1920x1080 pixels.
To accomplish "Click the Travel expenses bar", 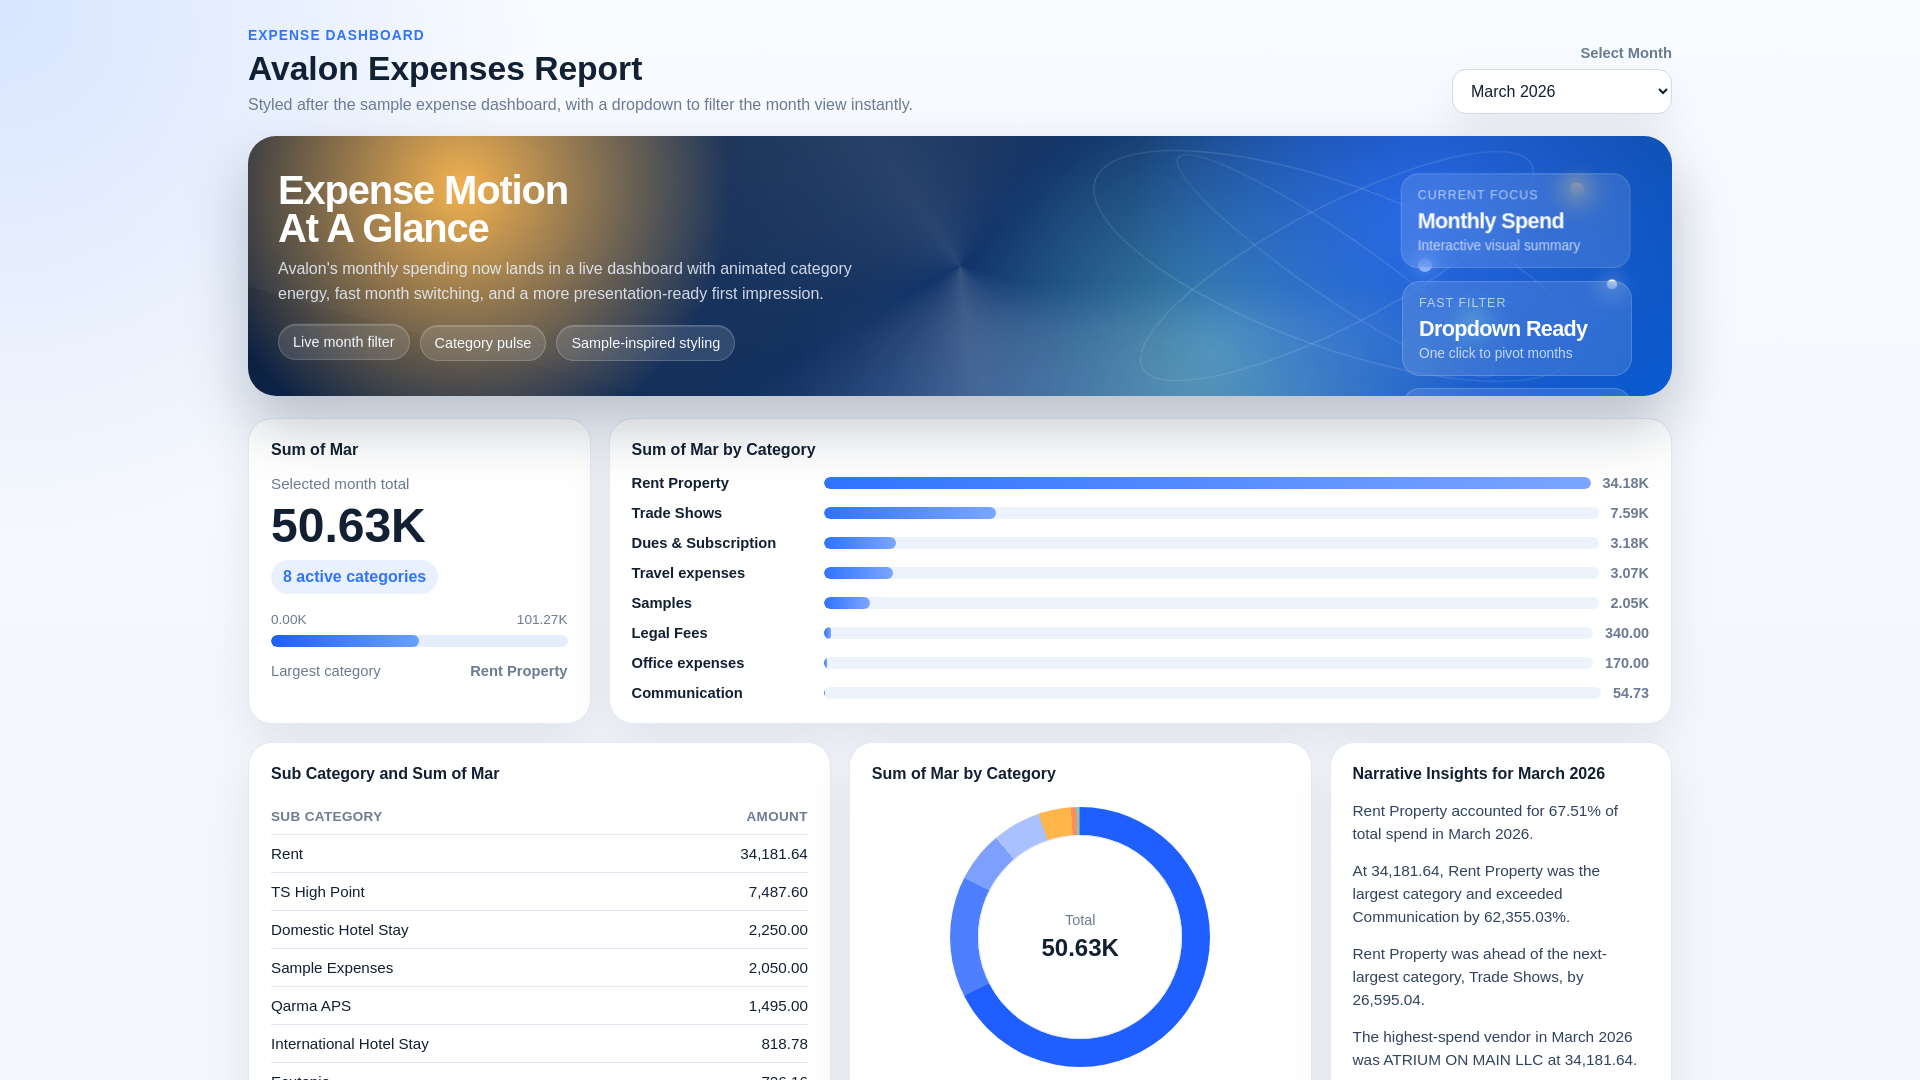I will 858,573.
